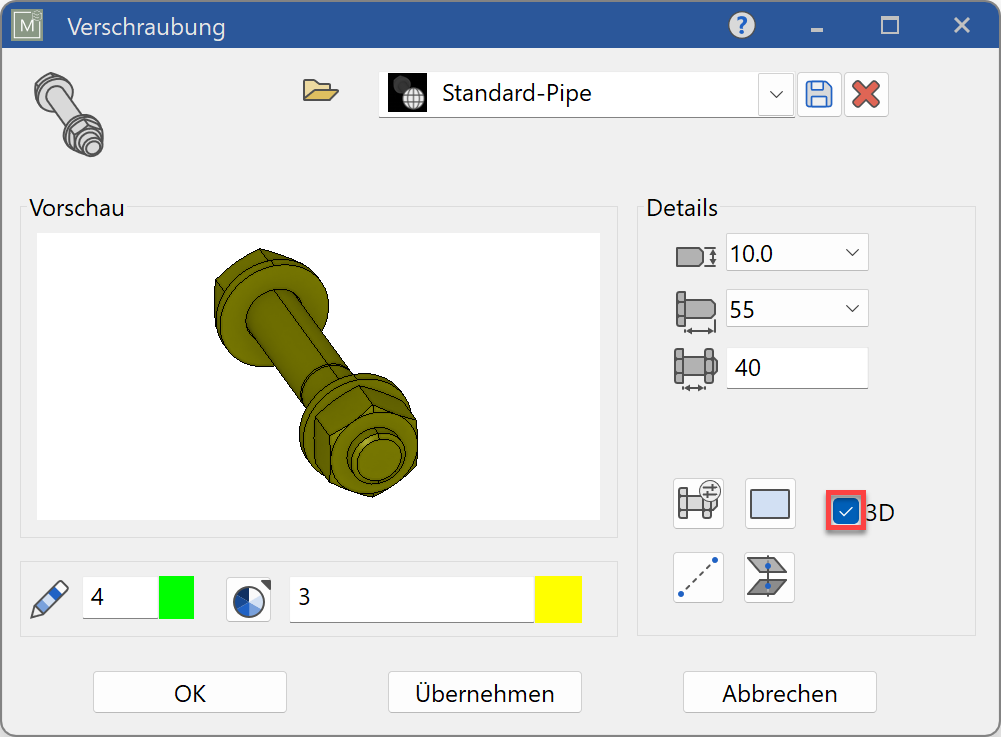Select the dashed line placement icon
The height and width of the screenshot is (737, 1001).
tap(697, 577)
